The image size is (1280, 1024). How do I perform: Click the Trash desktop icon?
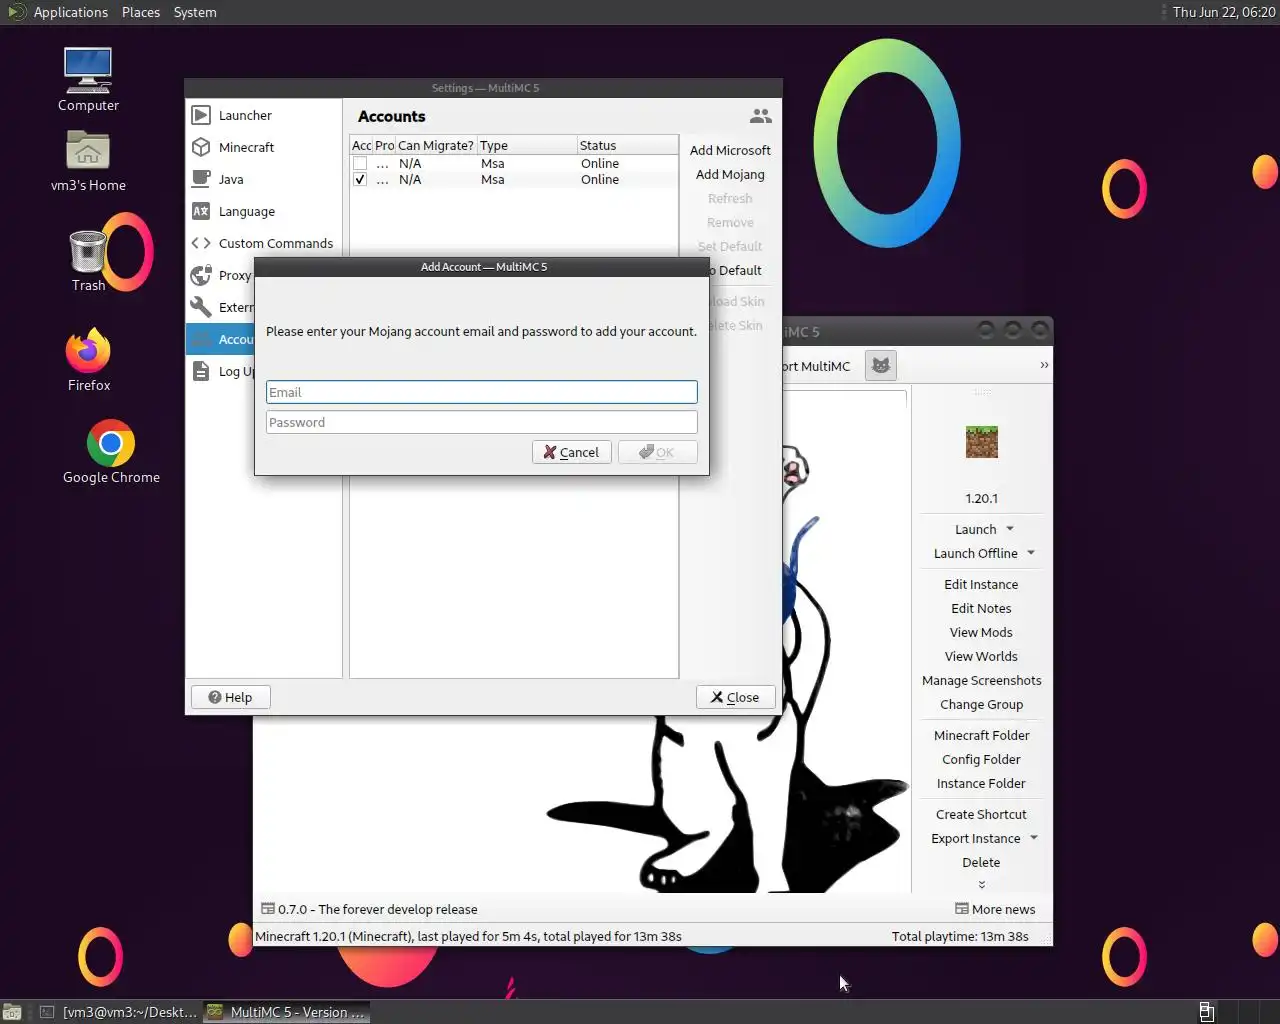coord(88,260)
